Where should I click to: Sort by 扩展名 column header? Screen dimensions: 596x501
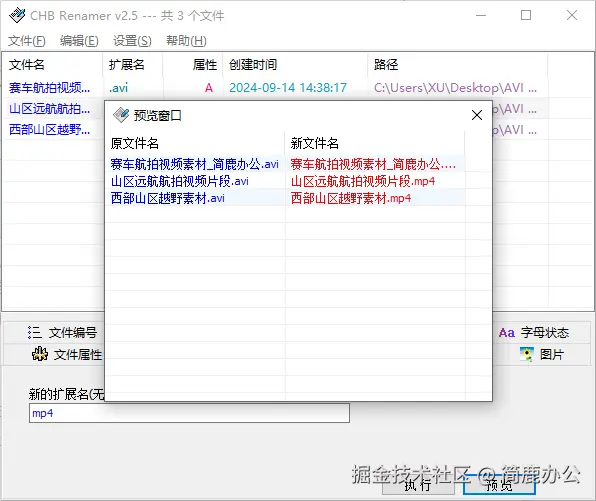click(133, 65)
